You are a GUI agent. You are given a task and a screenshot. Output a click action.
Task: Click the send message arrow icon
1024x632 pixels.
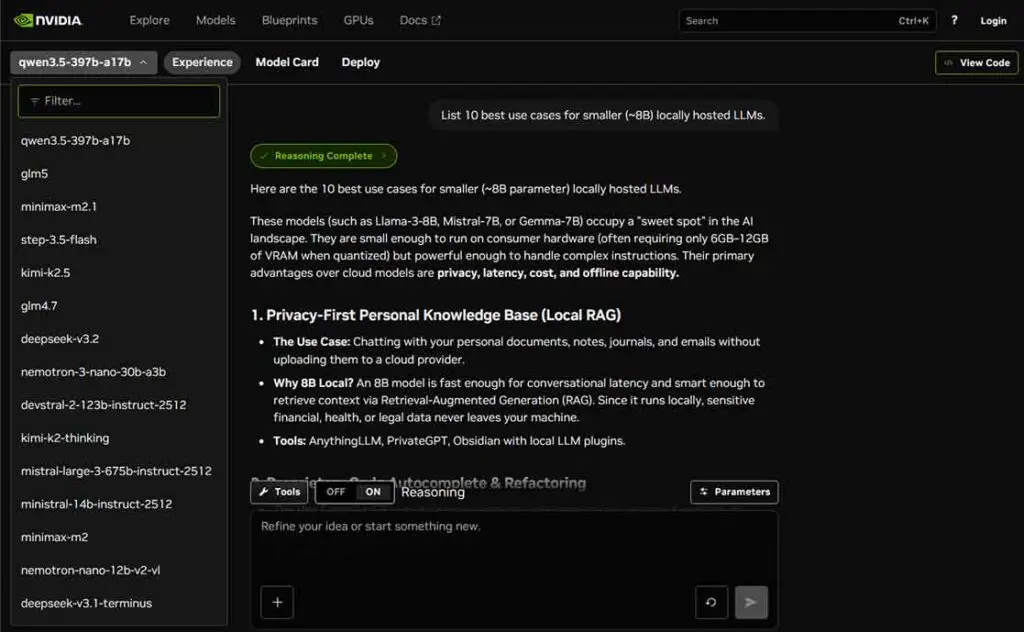click(x=751, y=602)
